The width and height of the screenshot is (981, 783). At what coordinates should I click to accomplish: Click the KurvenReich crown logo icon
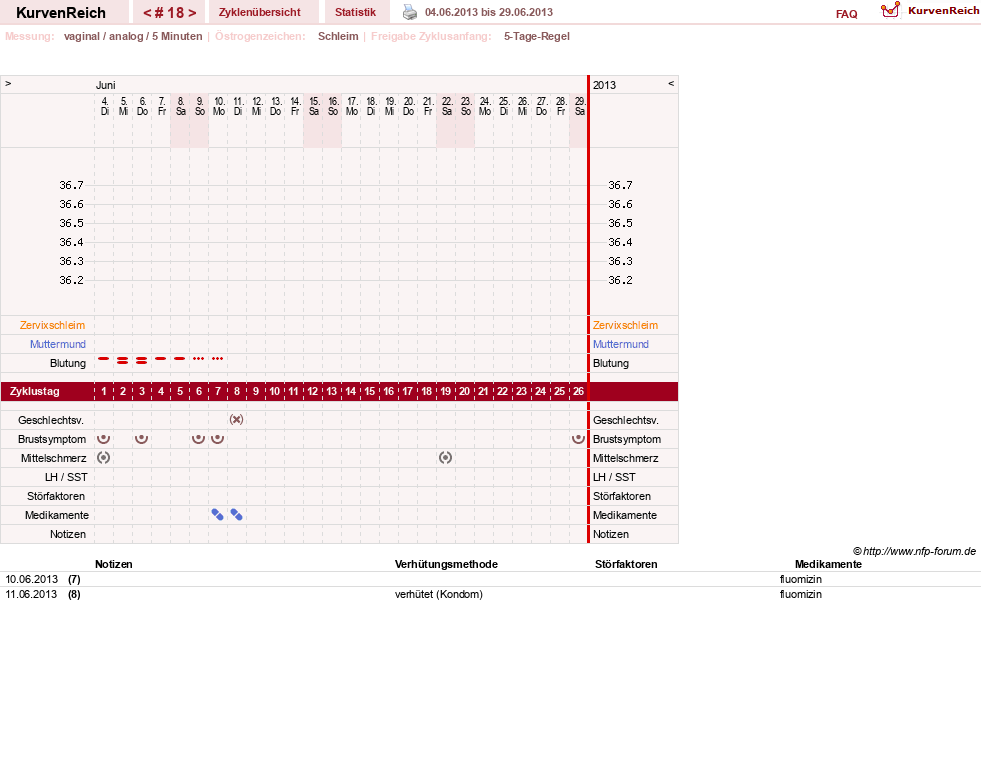point(890,10)
